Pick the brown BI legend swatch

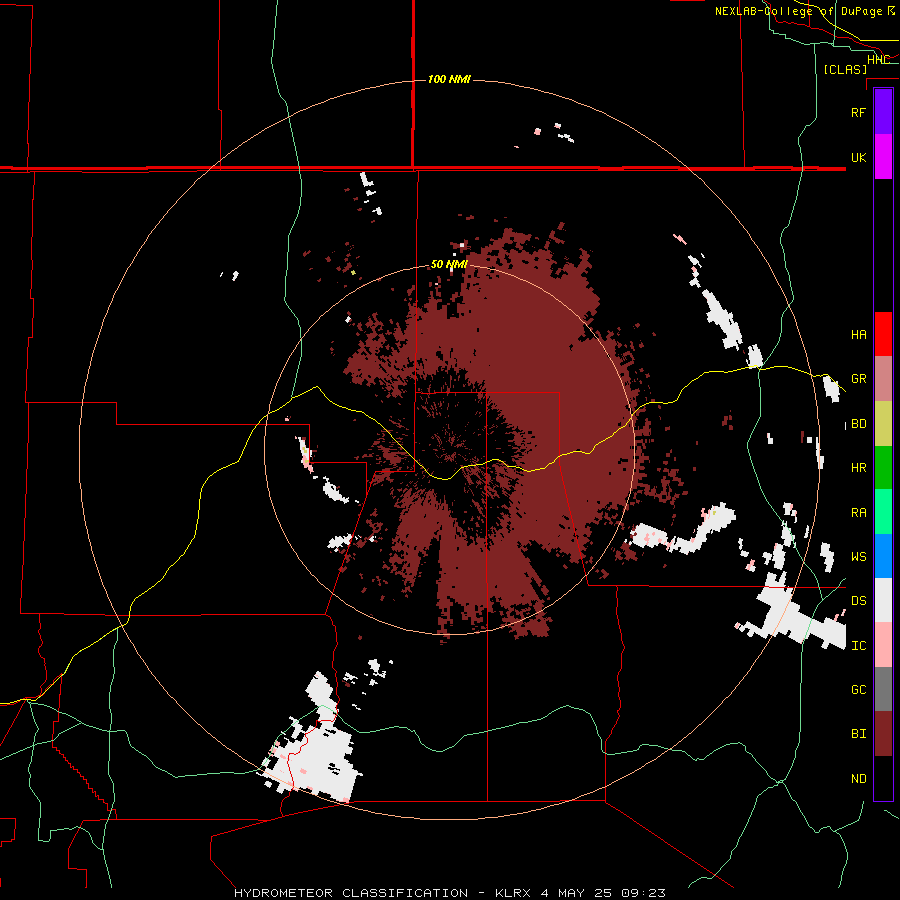point(883,734)
